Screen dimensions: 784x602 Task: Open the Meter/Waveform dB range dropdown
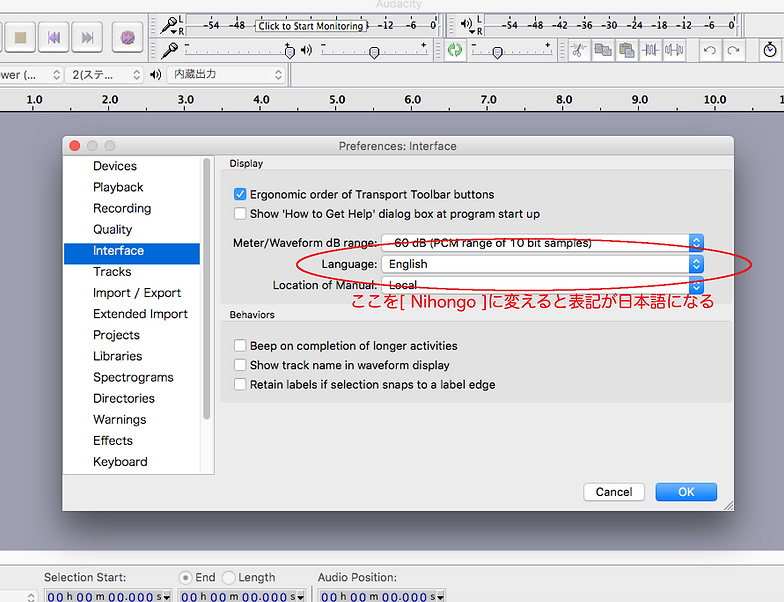pyautogui.click(x=542, y=242)
